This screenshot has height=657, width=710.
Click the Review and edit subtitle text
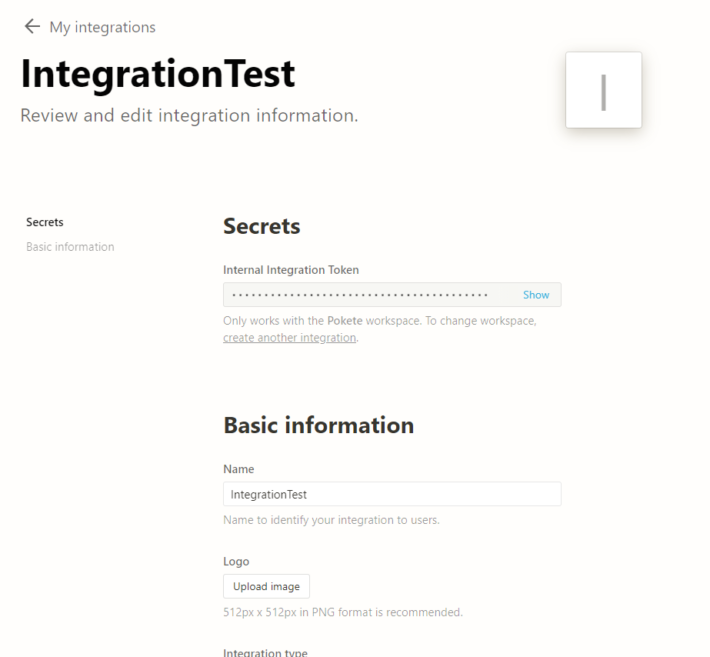[x=189, y=116]
